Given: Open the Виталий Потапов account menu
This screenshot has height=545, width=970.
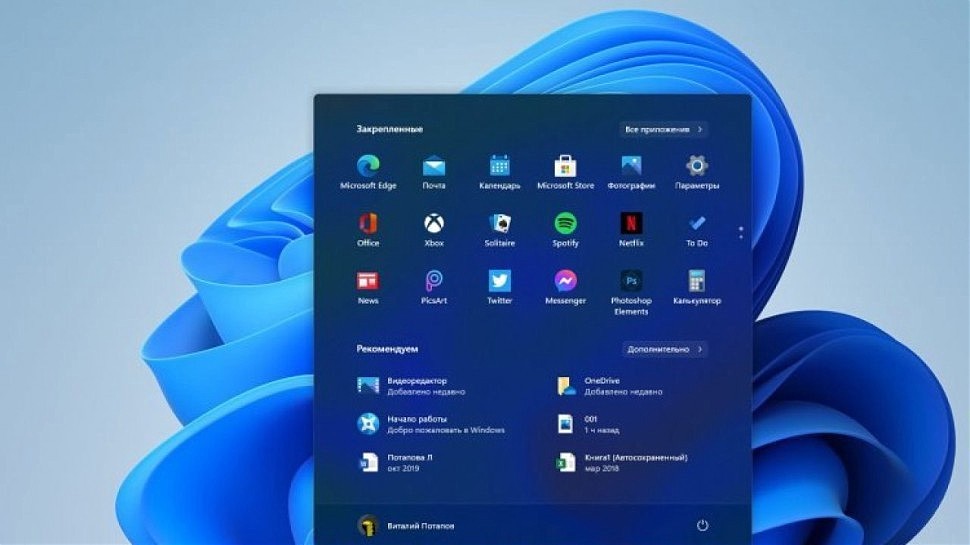Looking at the screenshot, I should tap(406, 526).
